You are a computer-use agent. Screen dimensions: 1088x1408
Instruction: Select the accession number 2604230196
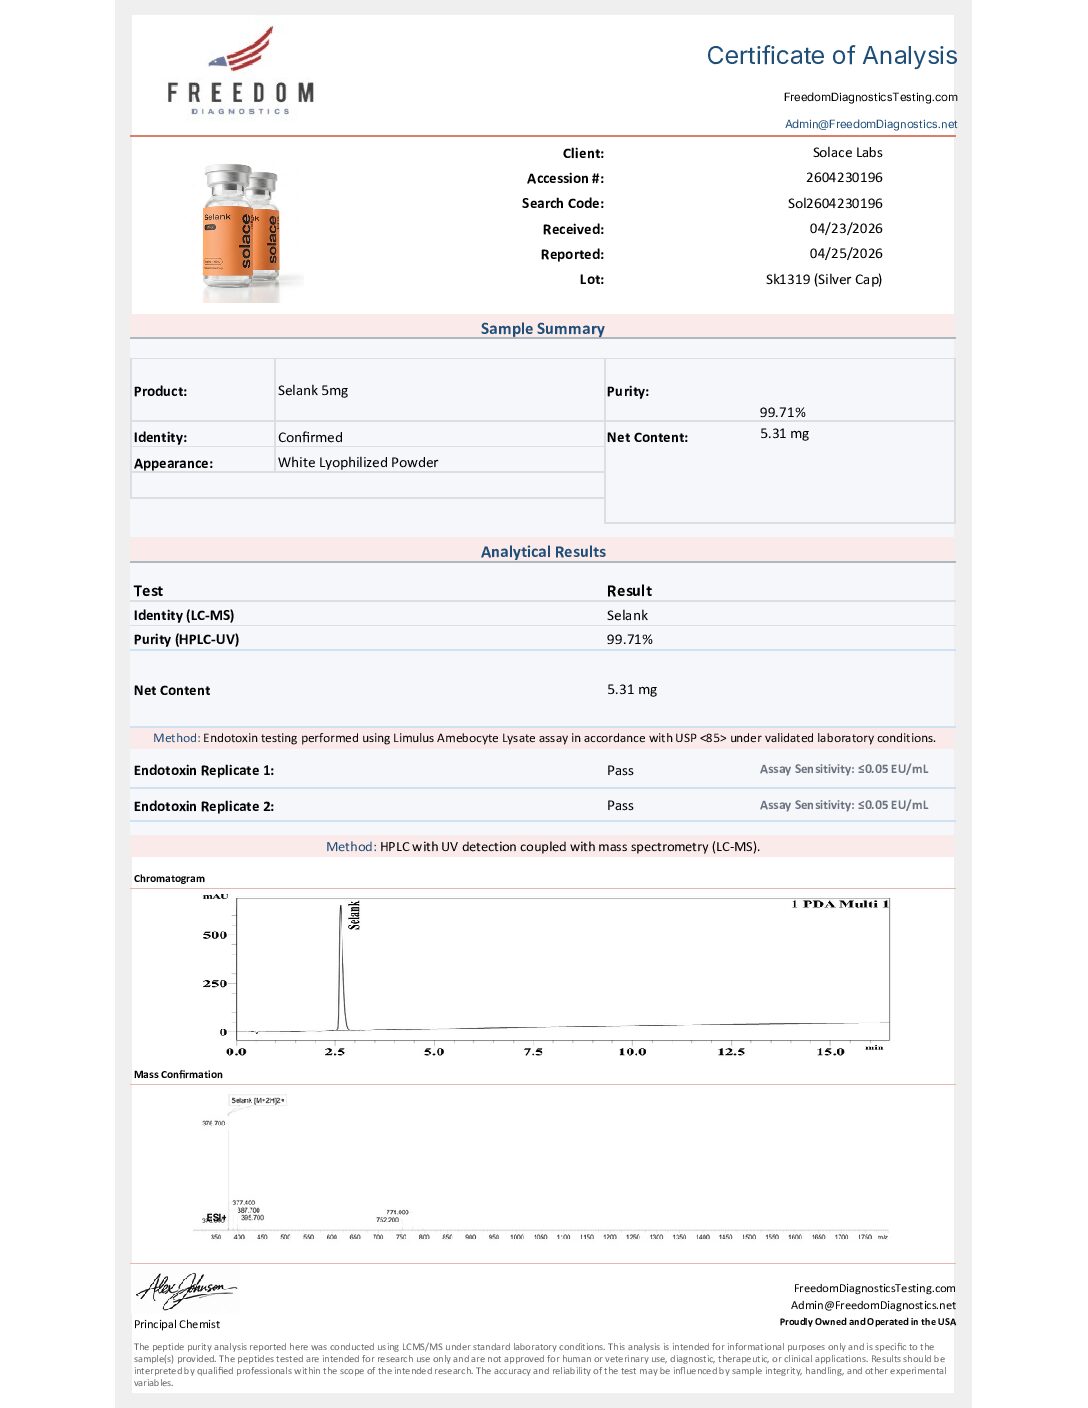click(844, 177)
